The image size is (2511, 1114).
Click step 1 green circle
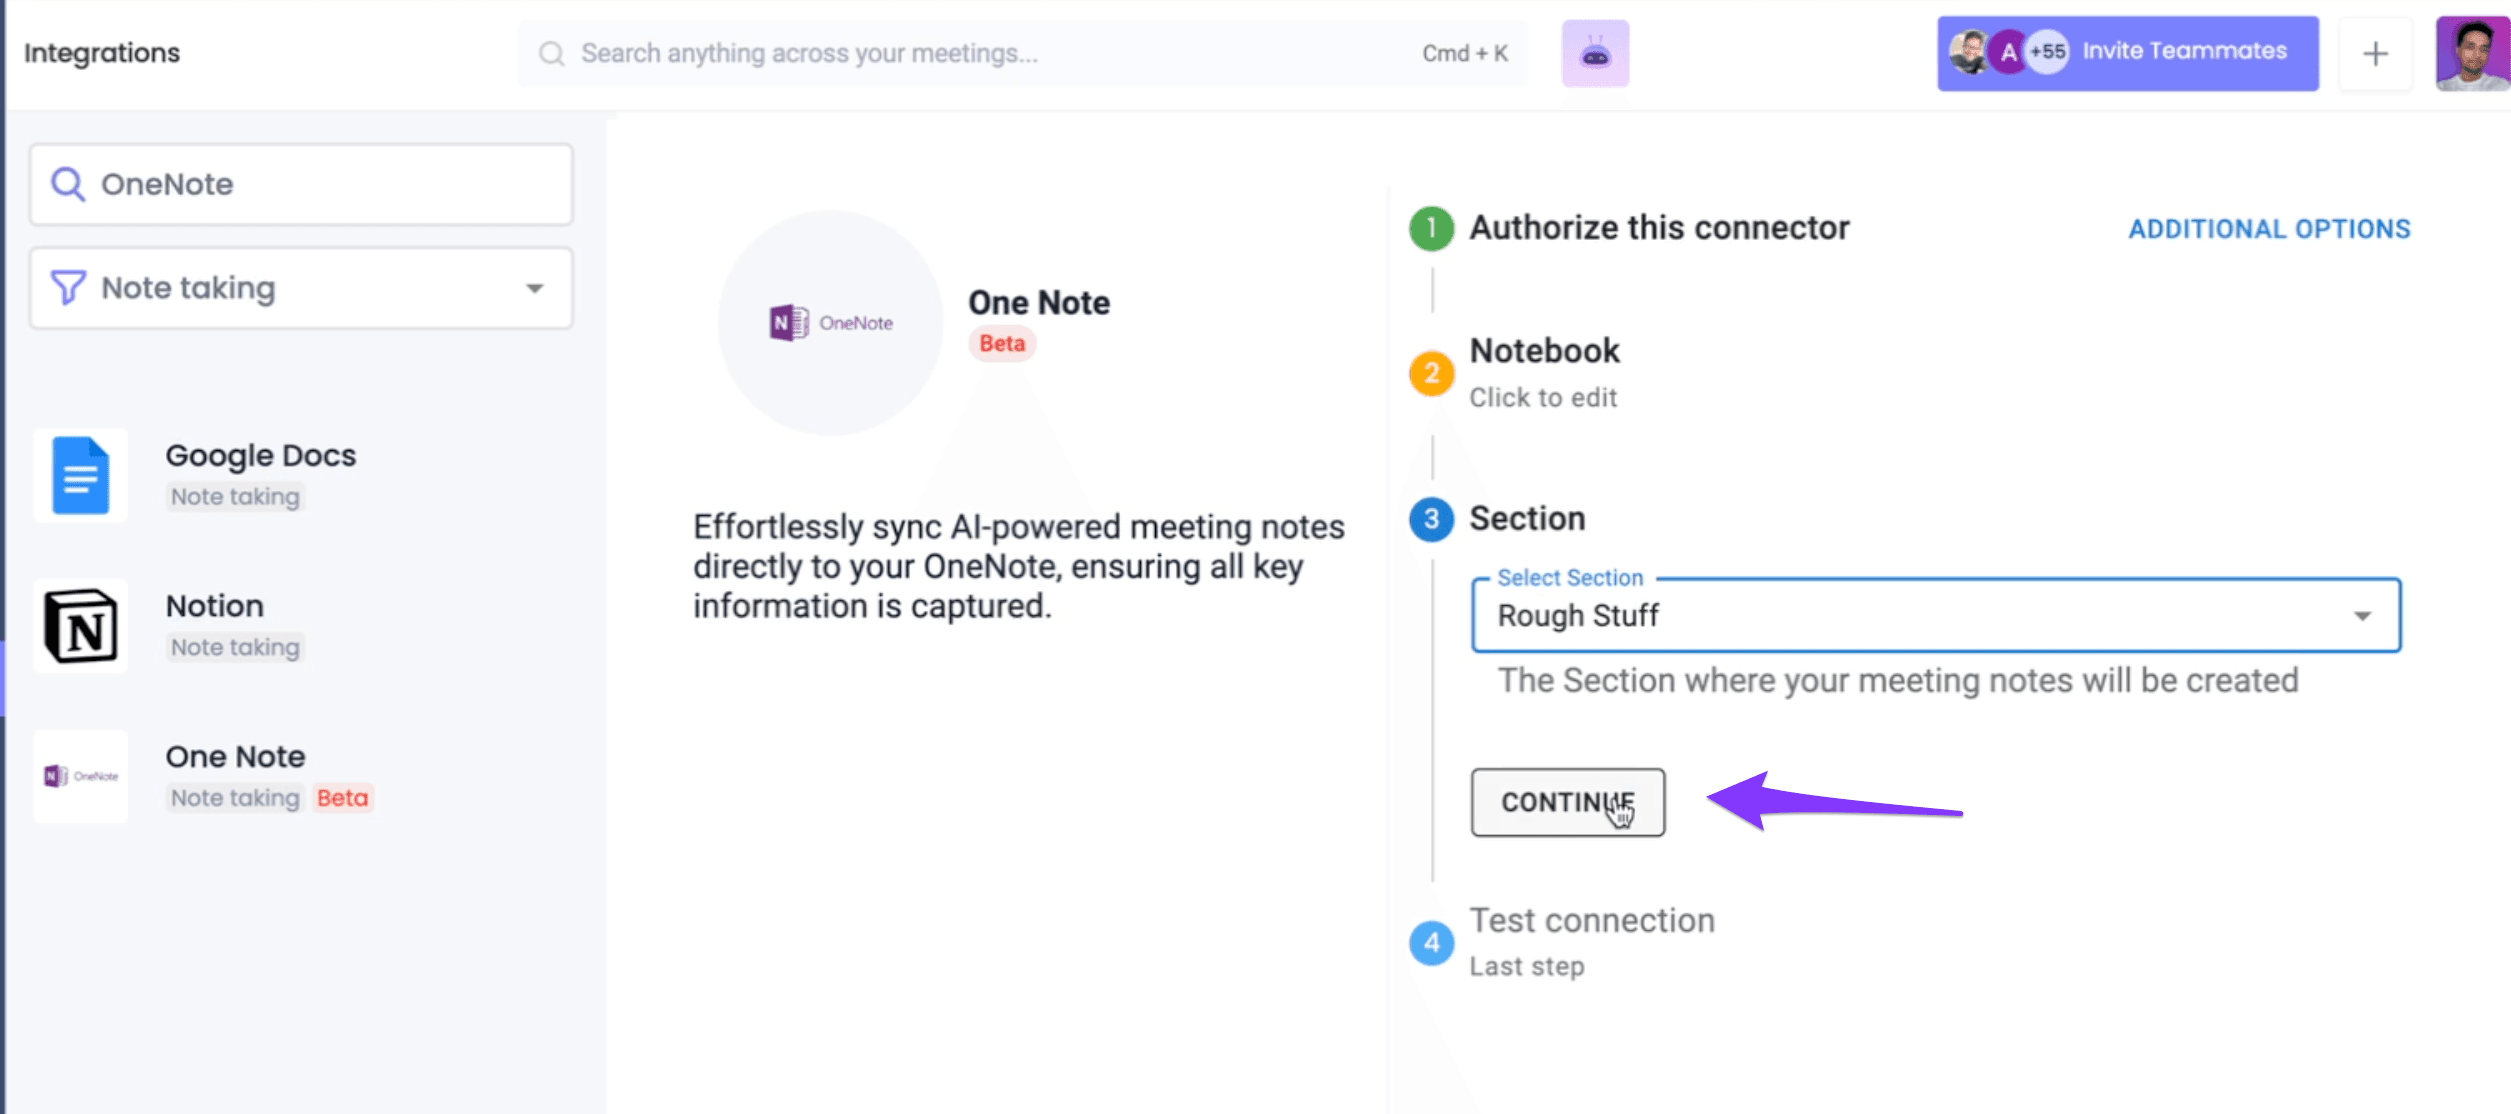(1431, 228)
